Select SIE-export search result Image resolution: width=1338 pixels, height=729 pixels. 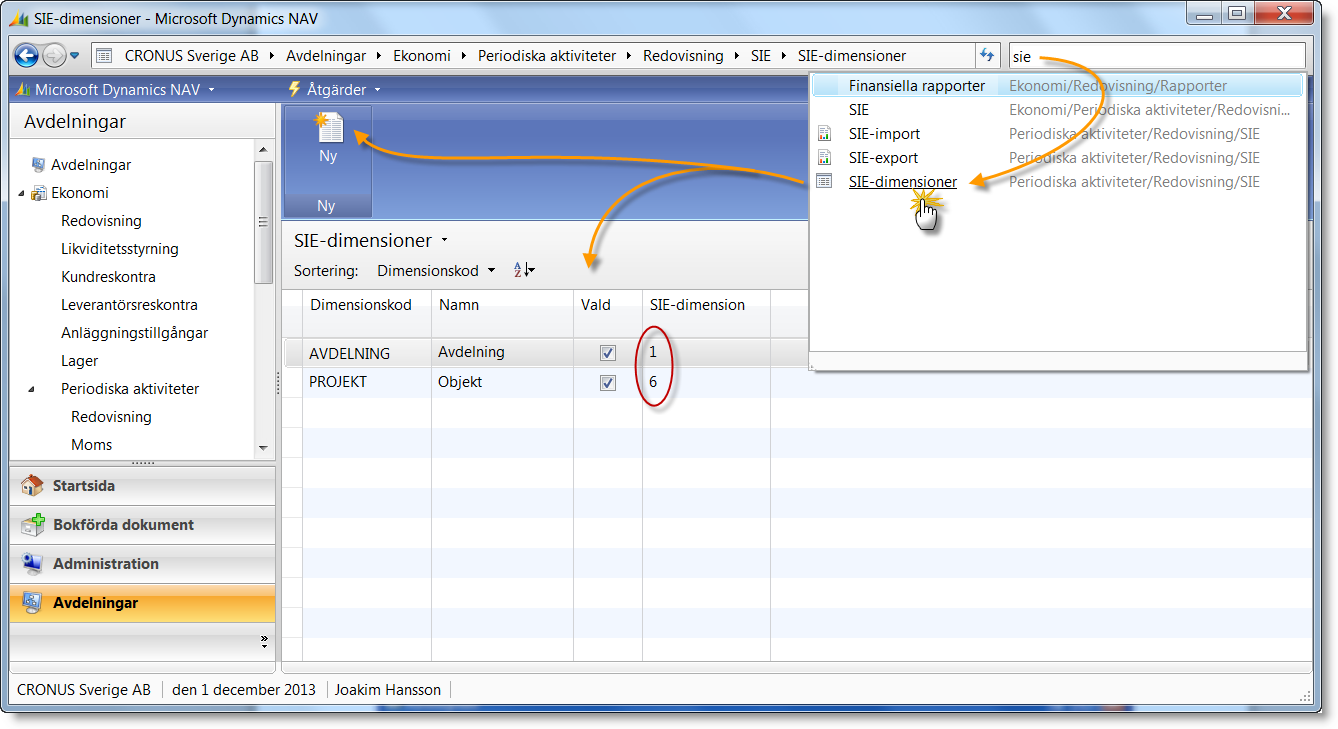1056,158
